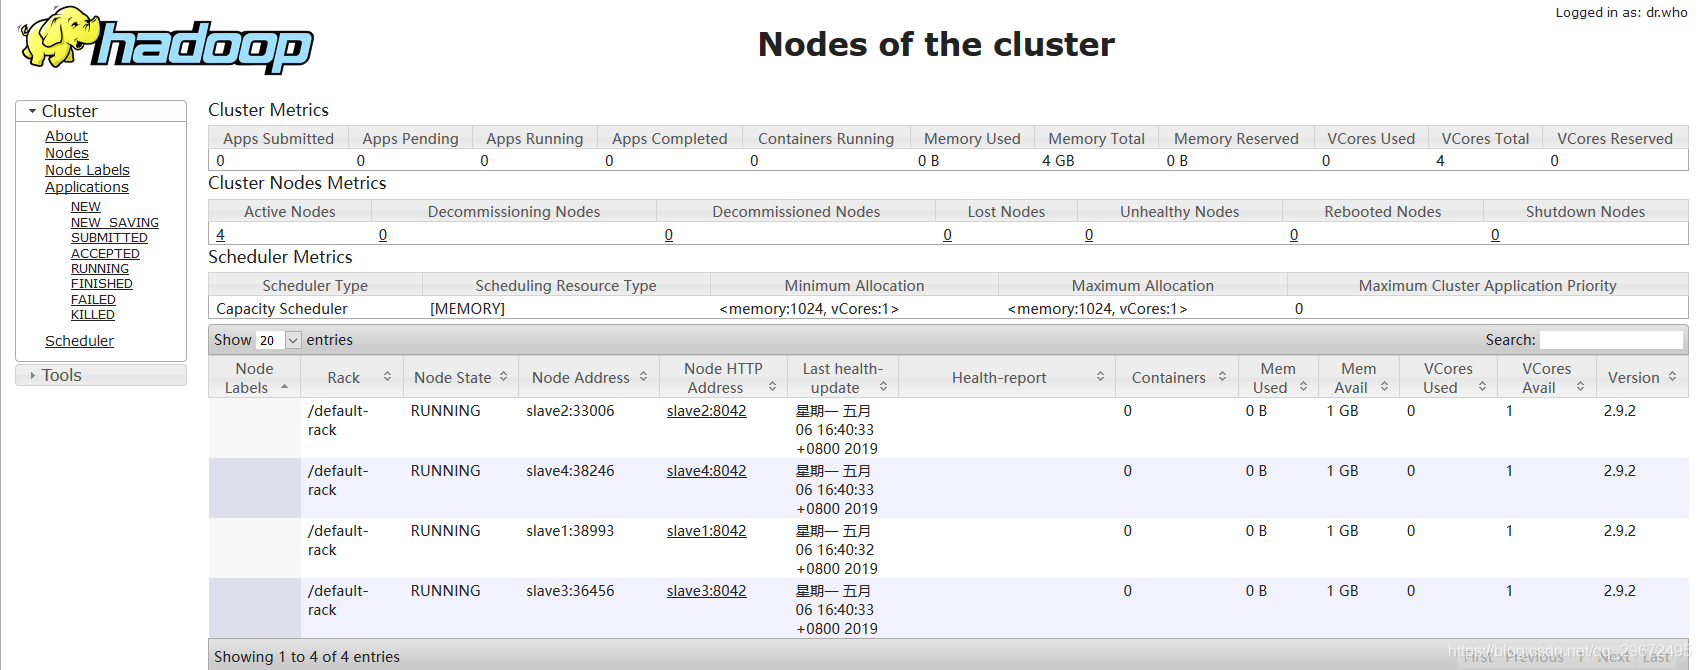Open slave4:8042 node HTTP address

[706, 471]
